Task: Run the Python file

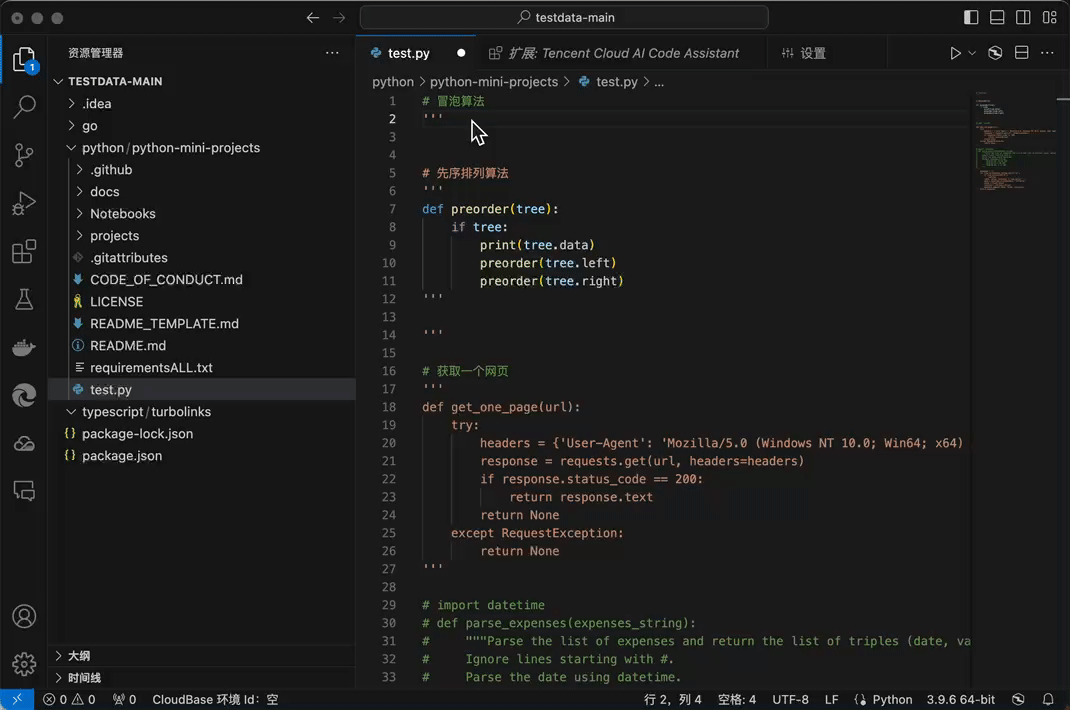Action: click(x=955, y=53)
